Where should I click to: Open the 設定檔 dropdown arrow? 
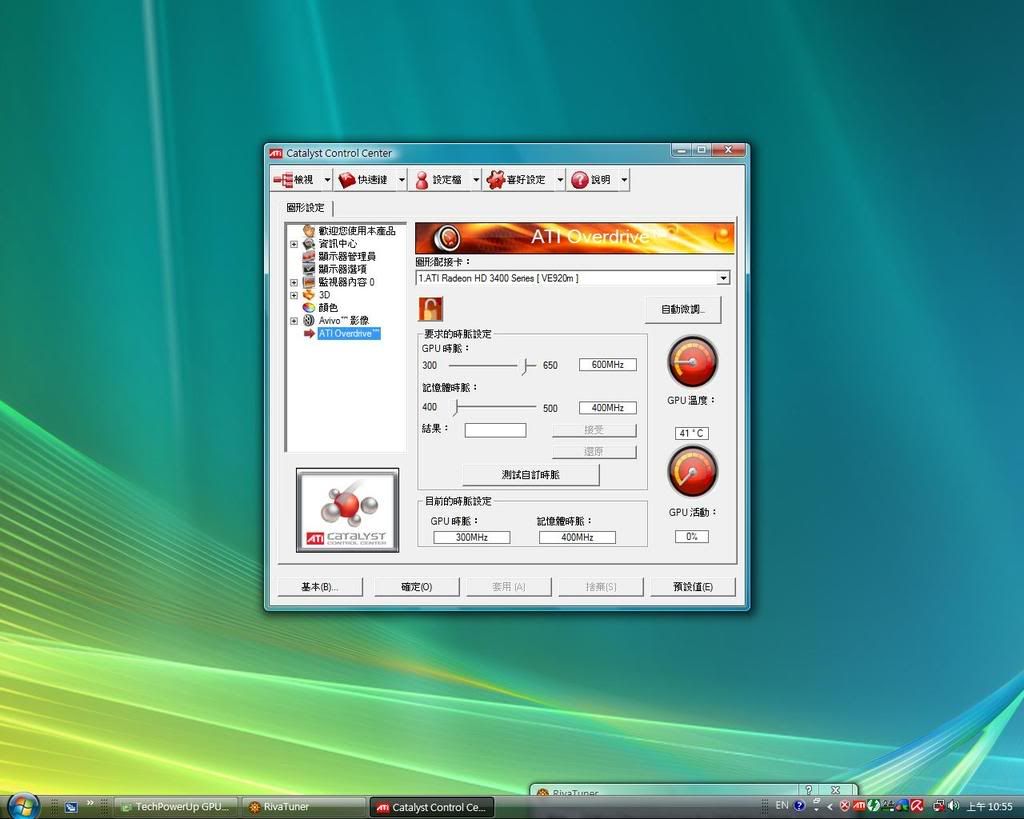476,180
